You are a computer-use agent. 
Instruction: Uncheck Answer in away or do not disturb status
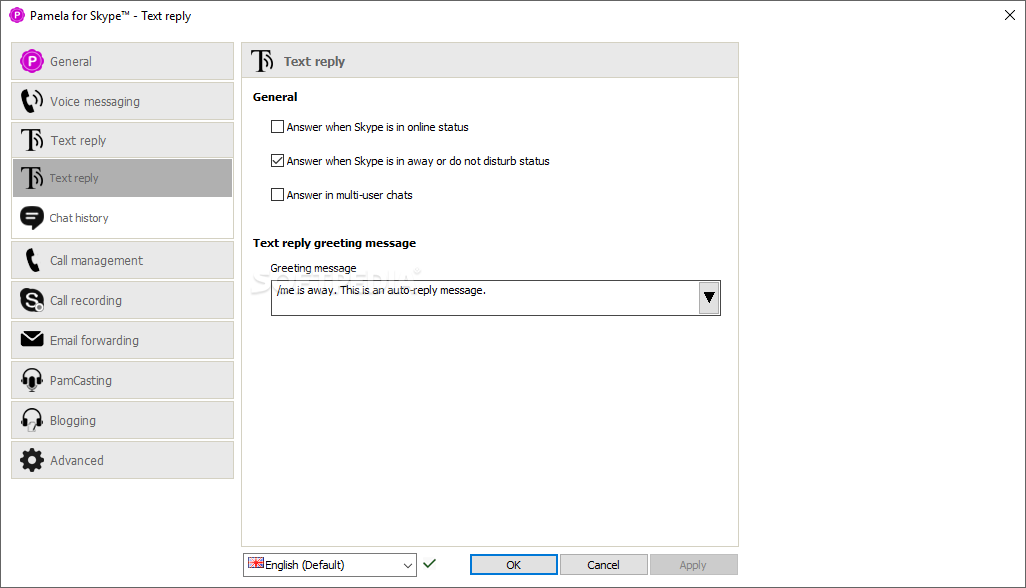tap(277, 161)
